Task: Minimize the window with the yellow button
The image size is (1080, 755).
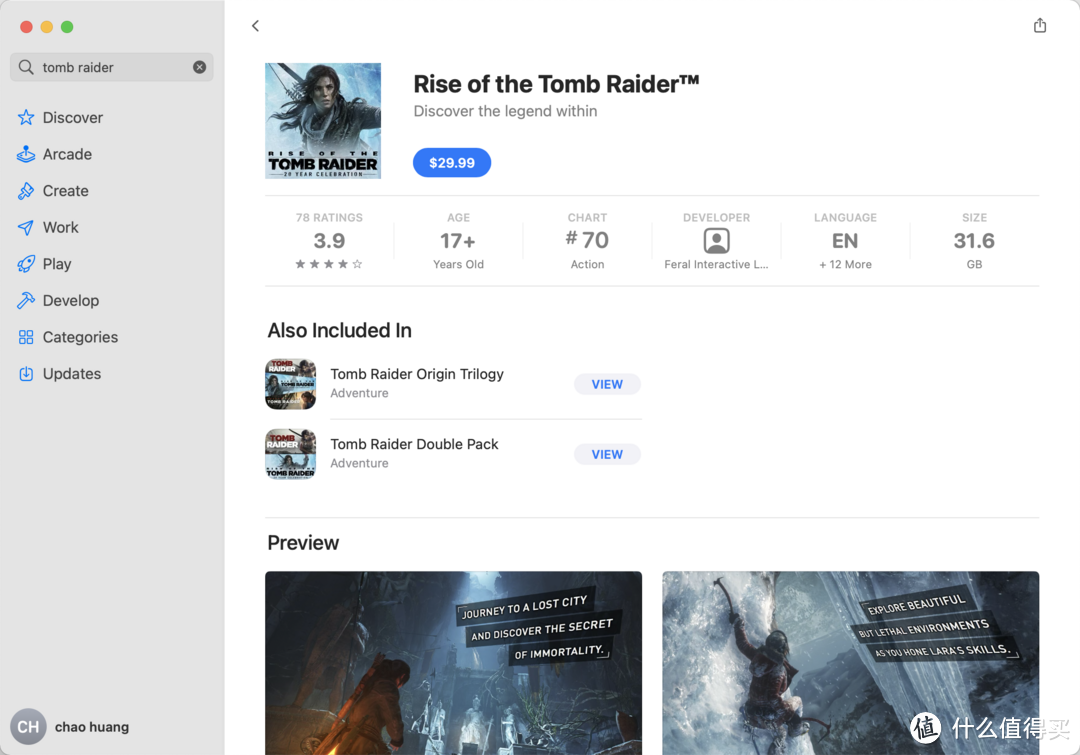Action: click(47, 27)
